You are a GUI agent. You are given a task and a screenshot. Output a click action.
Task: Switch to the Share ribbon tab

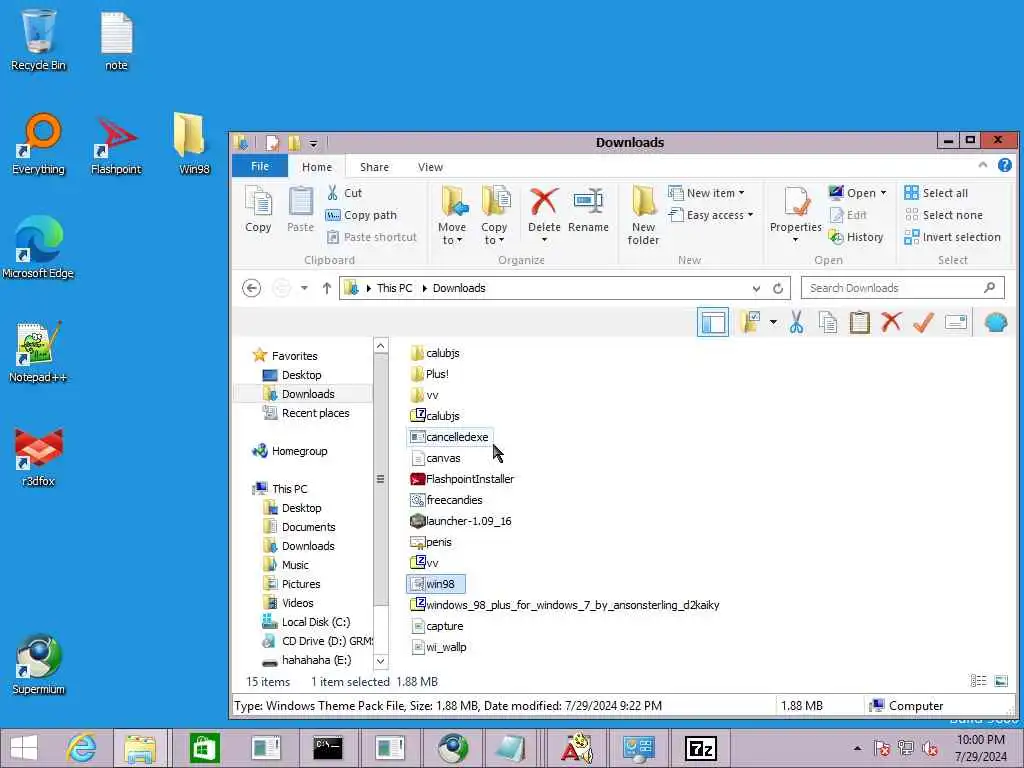pyautogui.click(x=374, y=167)
